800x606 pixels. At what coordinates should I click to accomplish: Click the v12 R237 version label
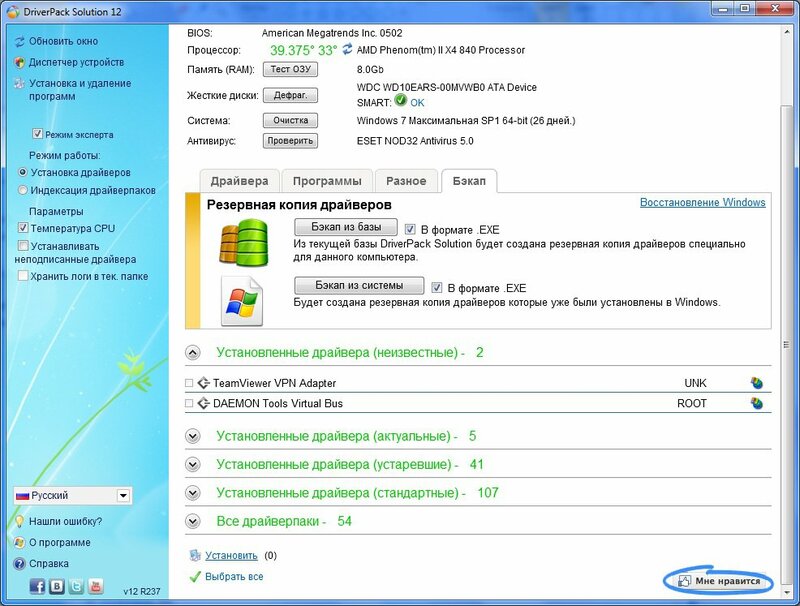tap(142, 591)
